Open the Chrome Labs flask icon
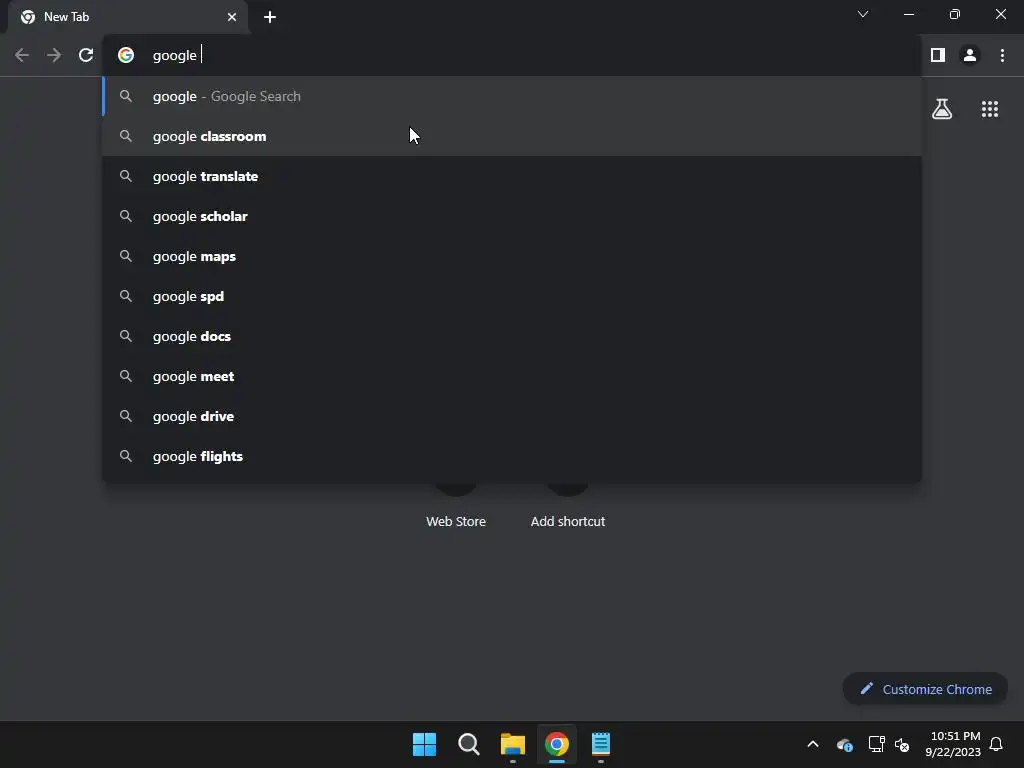 (x=942, y=109)
